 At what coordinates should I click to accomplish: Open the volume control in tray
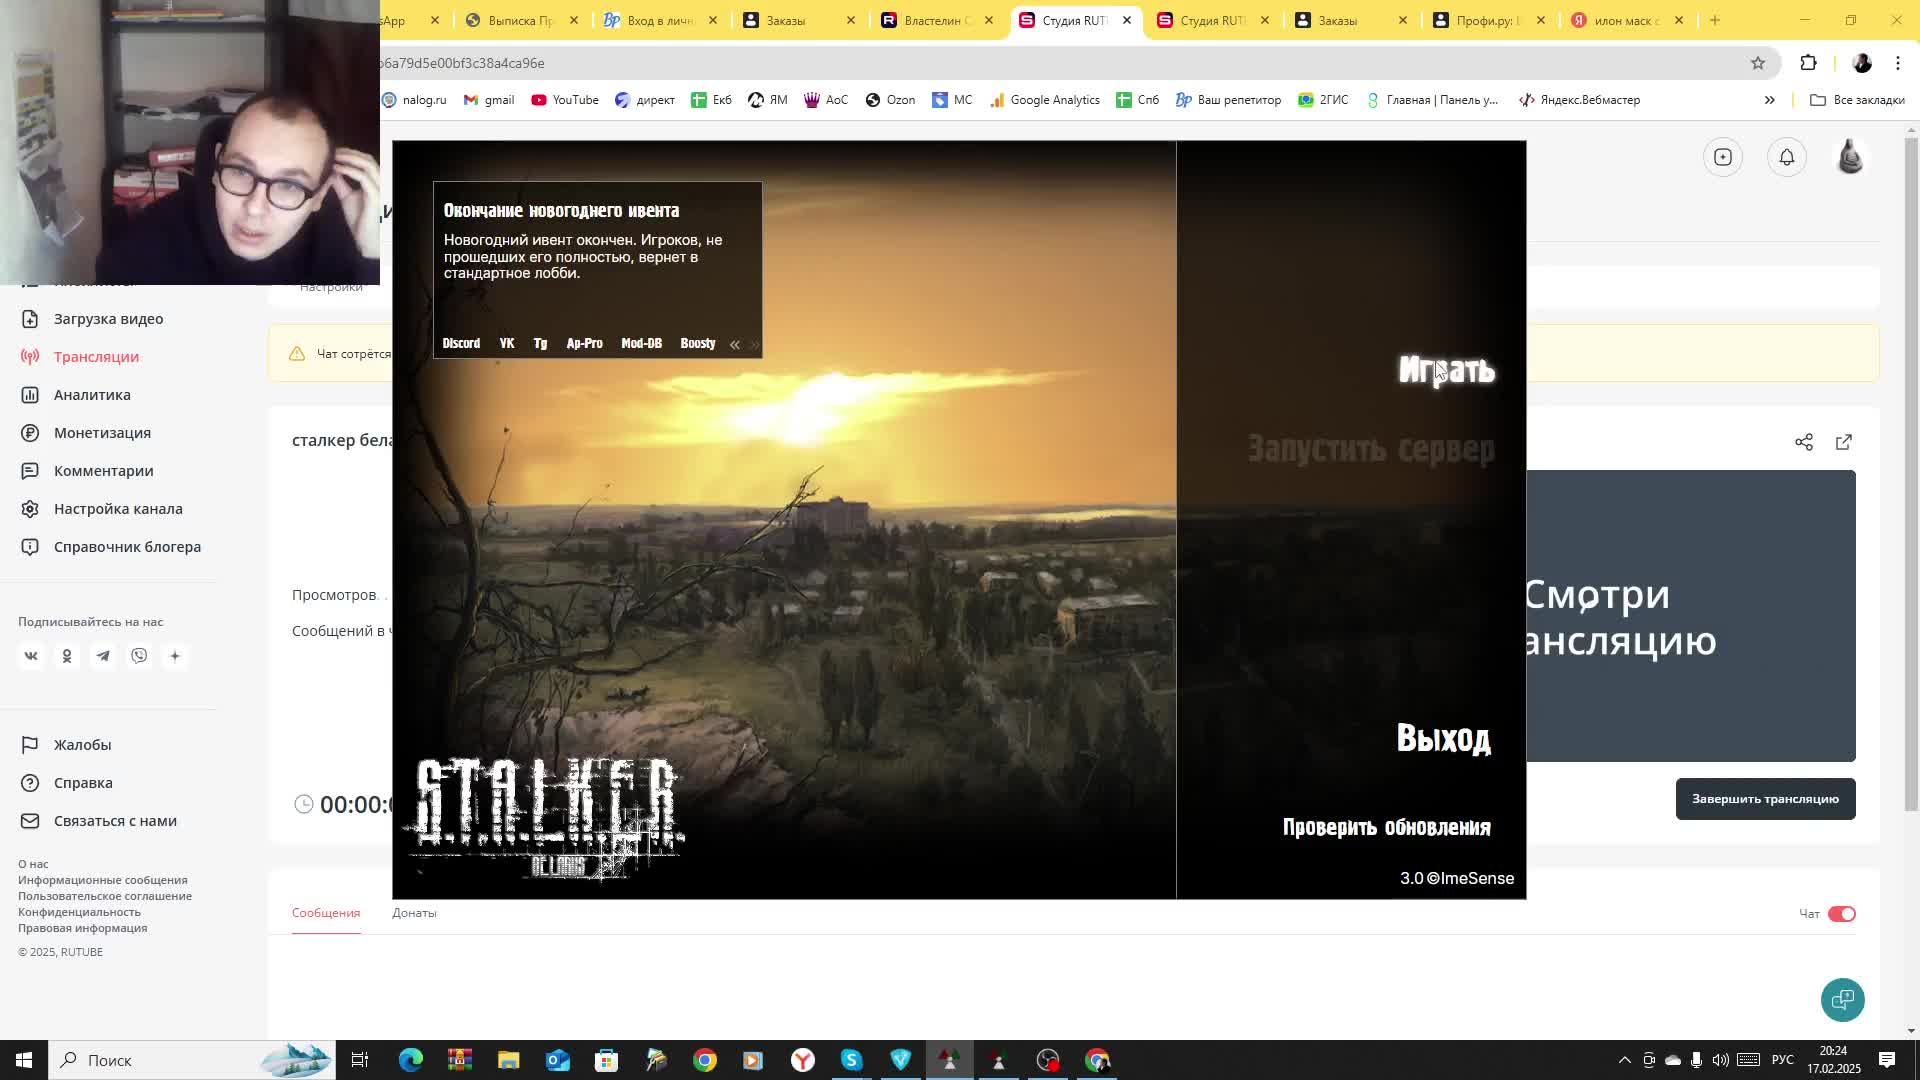pyautogui.click(x=1720, y=1060)
